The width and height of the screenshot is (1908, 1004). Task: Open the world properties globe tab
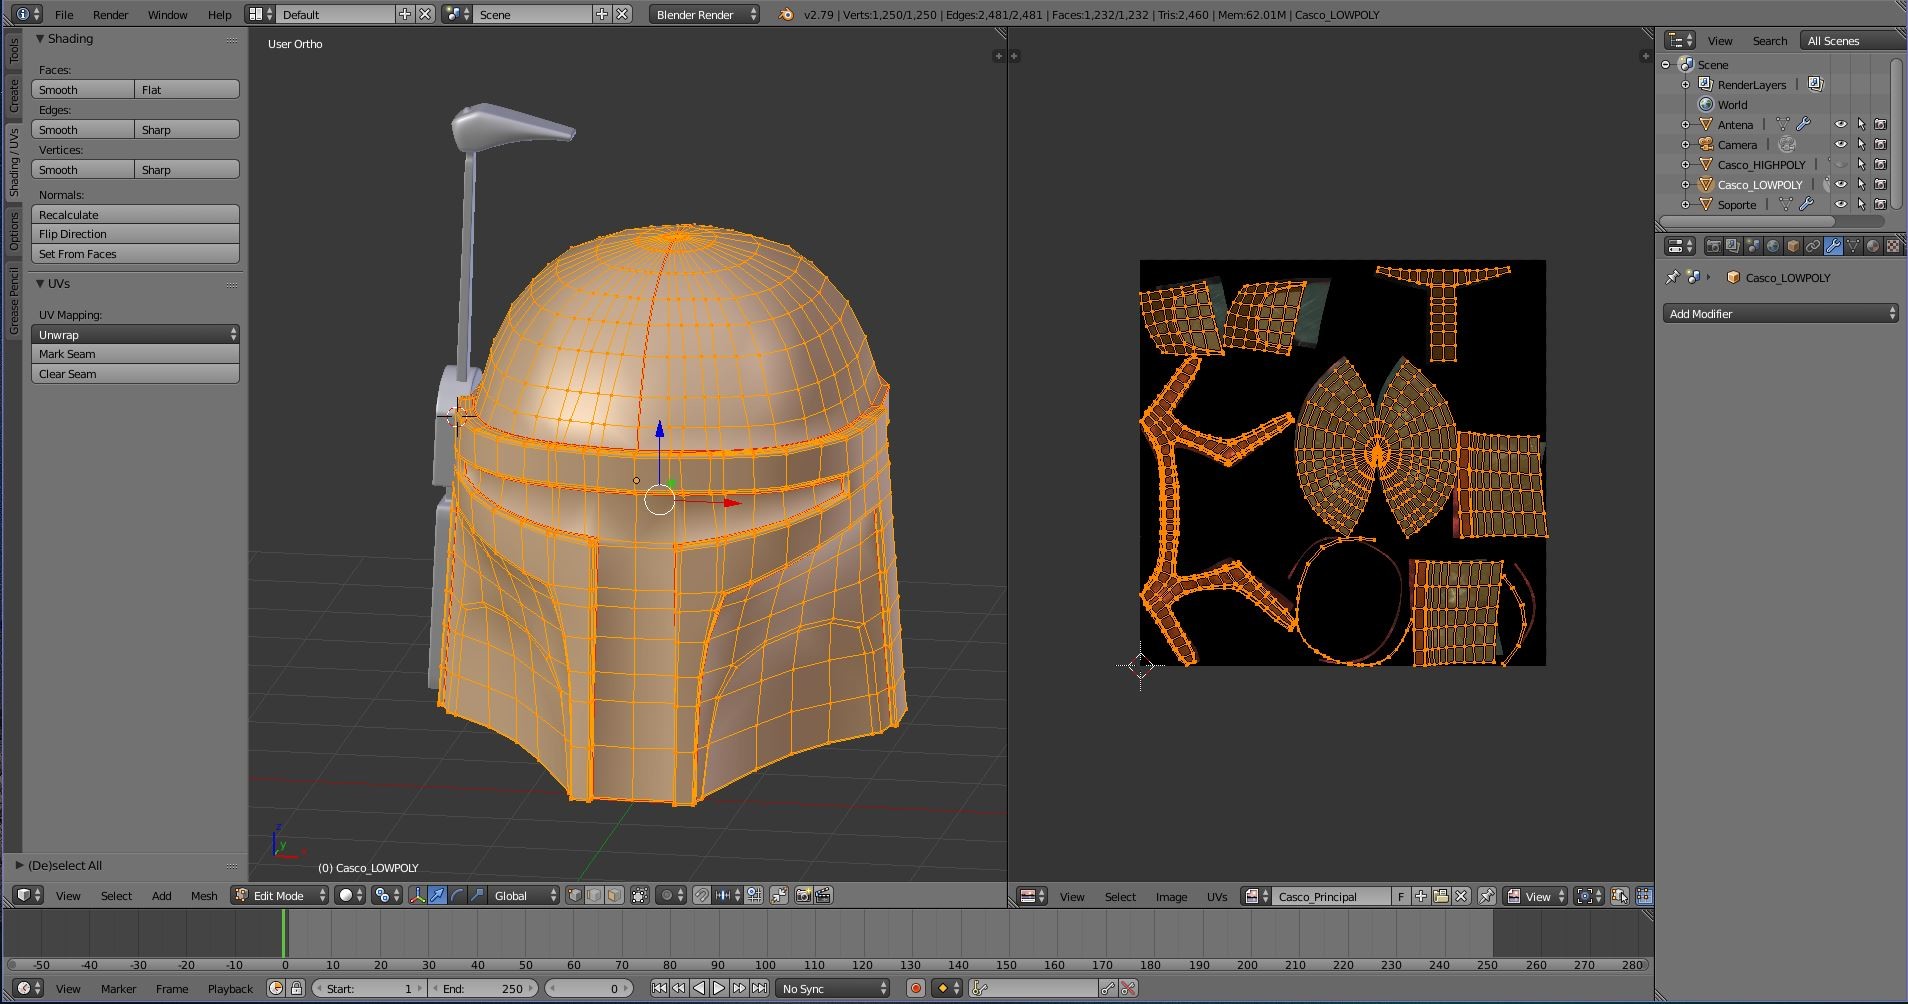(x=1773, y=246)
